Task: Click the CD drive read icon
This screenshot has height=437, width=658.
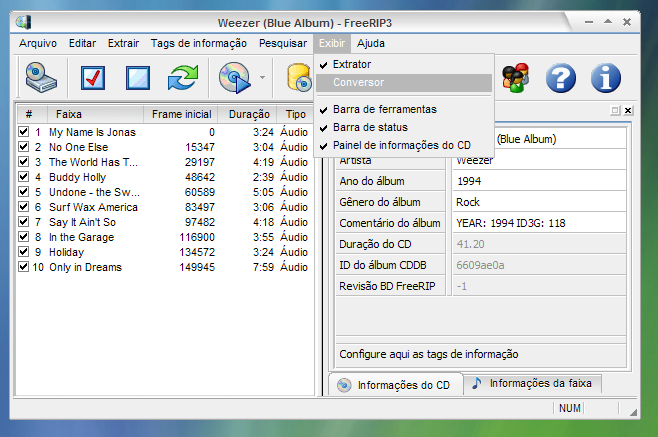Action: click(41, 77)
